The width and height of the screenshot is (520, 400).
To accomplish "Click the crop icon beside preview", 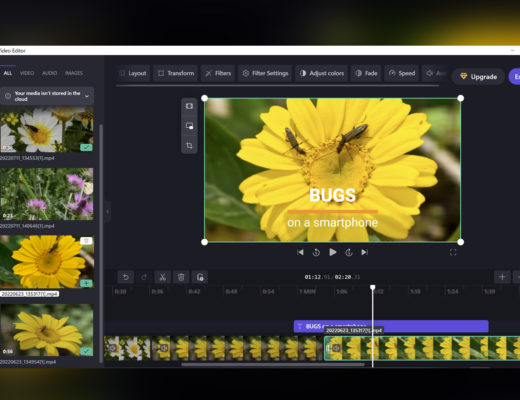I will (189, 146).
